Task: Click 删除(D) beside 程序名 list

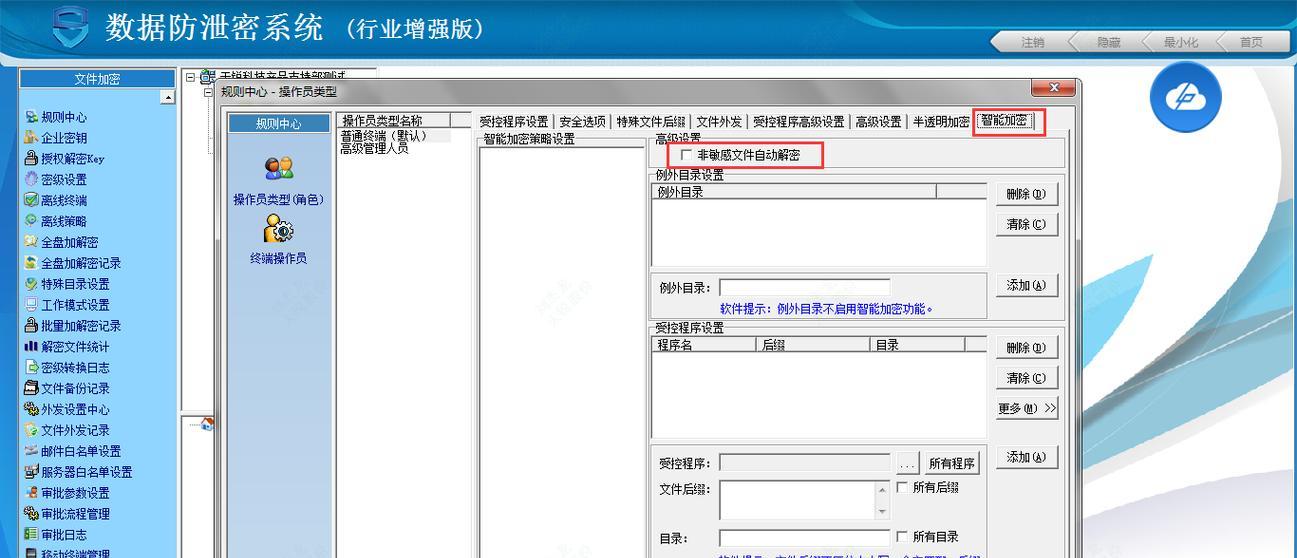Action: [1026, 348]
